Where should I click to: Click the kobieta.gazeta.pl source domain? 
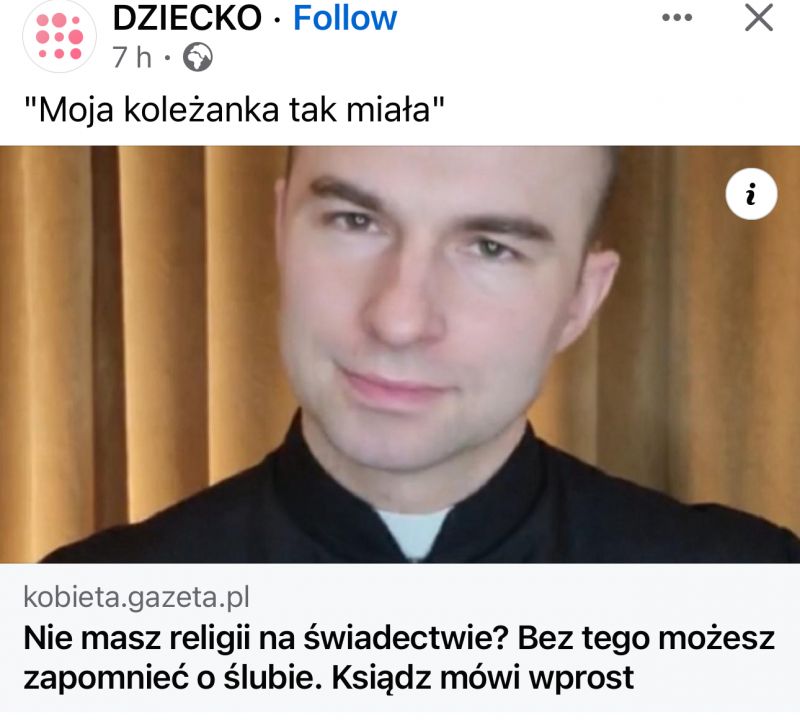click(137, 596)
